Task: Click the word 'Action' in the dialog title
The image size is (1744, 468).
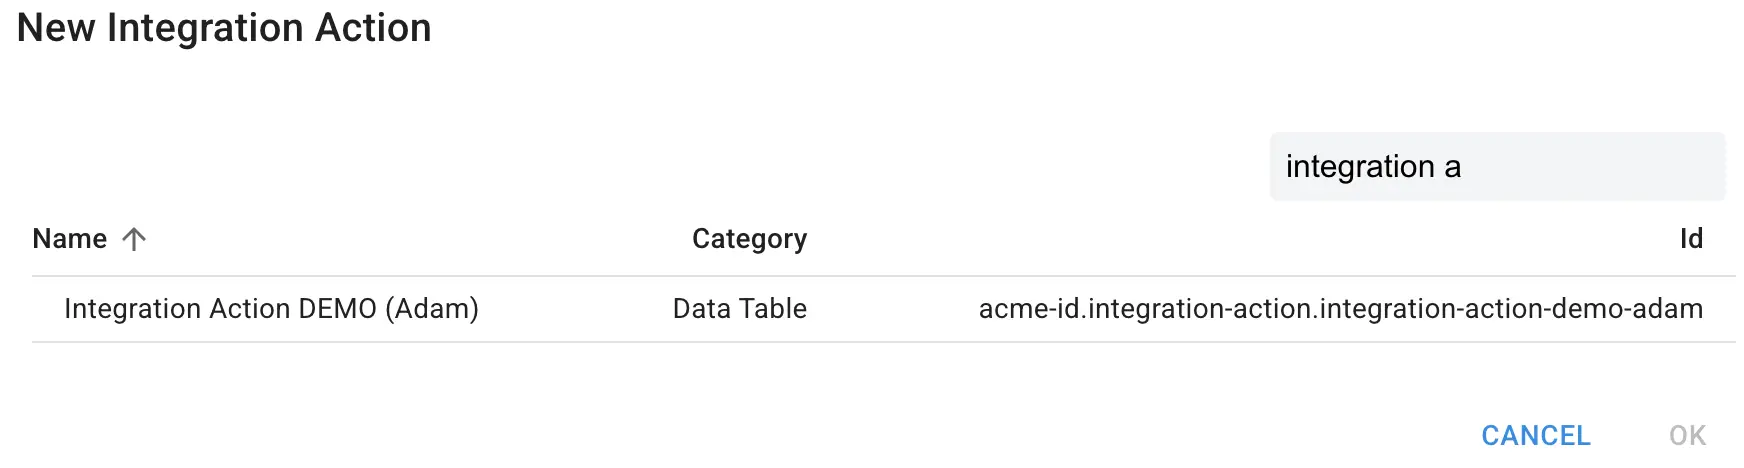Action: pyautogui.click(x=373, y=28)
